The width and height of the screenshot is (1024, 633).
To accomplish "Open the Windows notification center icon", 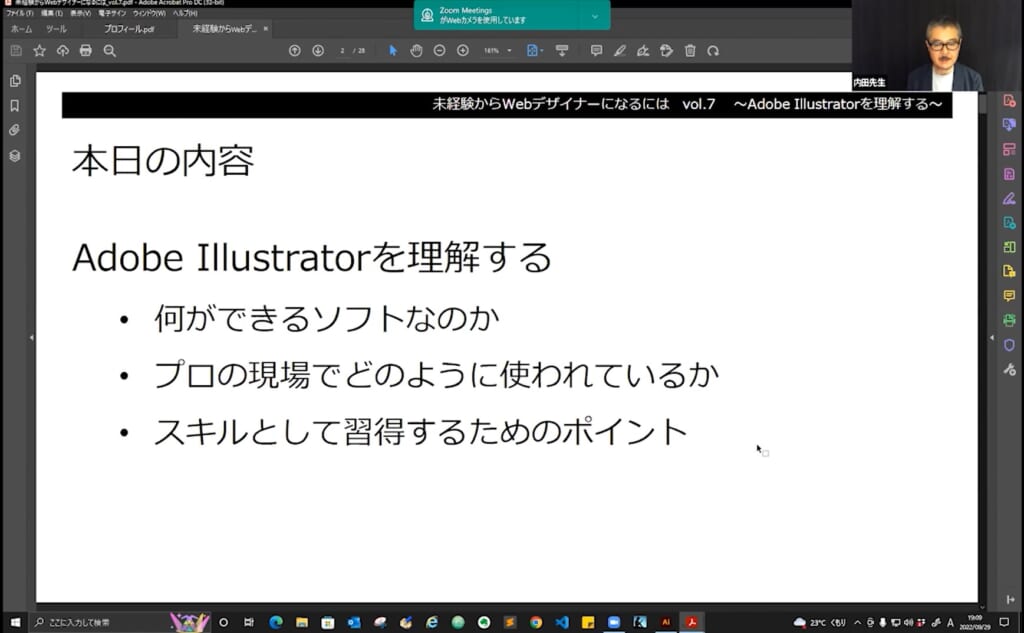I will (1004, 623).
